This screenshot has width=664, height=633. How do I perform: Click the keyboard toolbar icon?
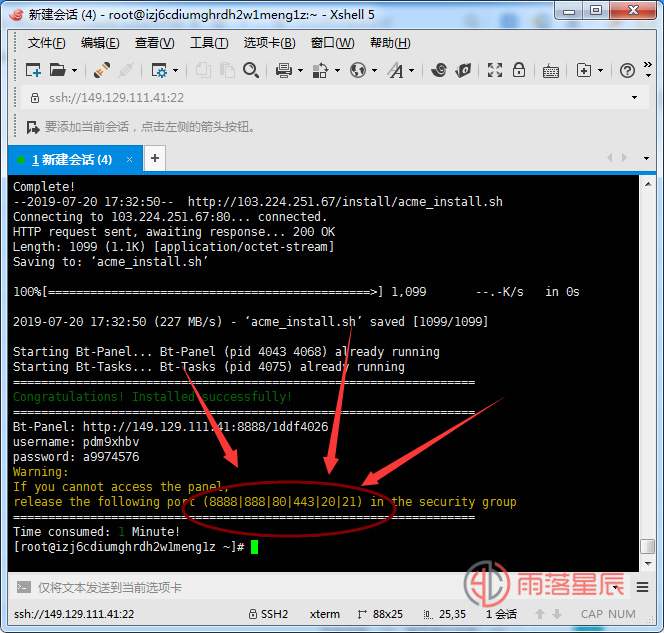(x=551, y=71)
